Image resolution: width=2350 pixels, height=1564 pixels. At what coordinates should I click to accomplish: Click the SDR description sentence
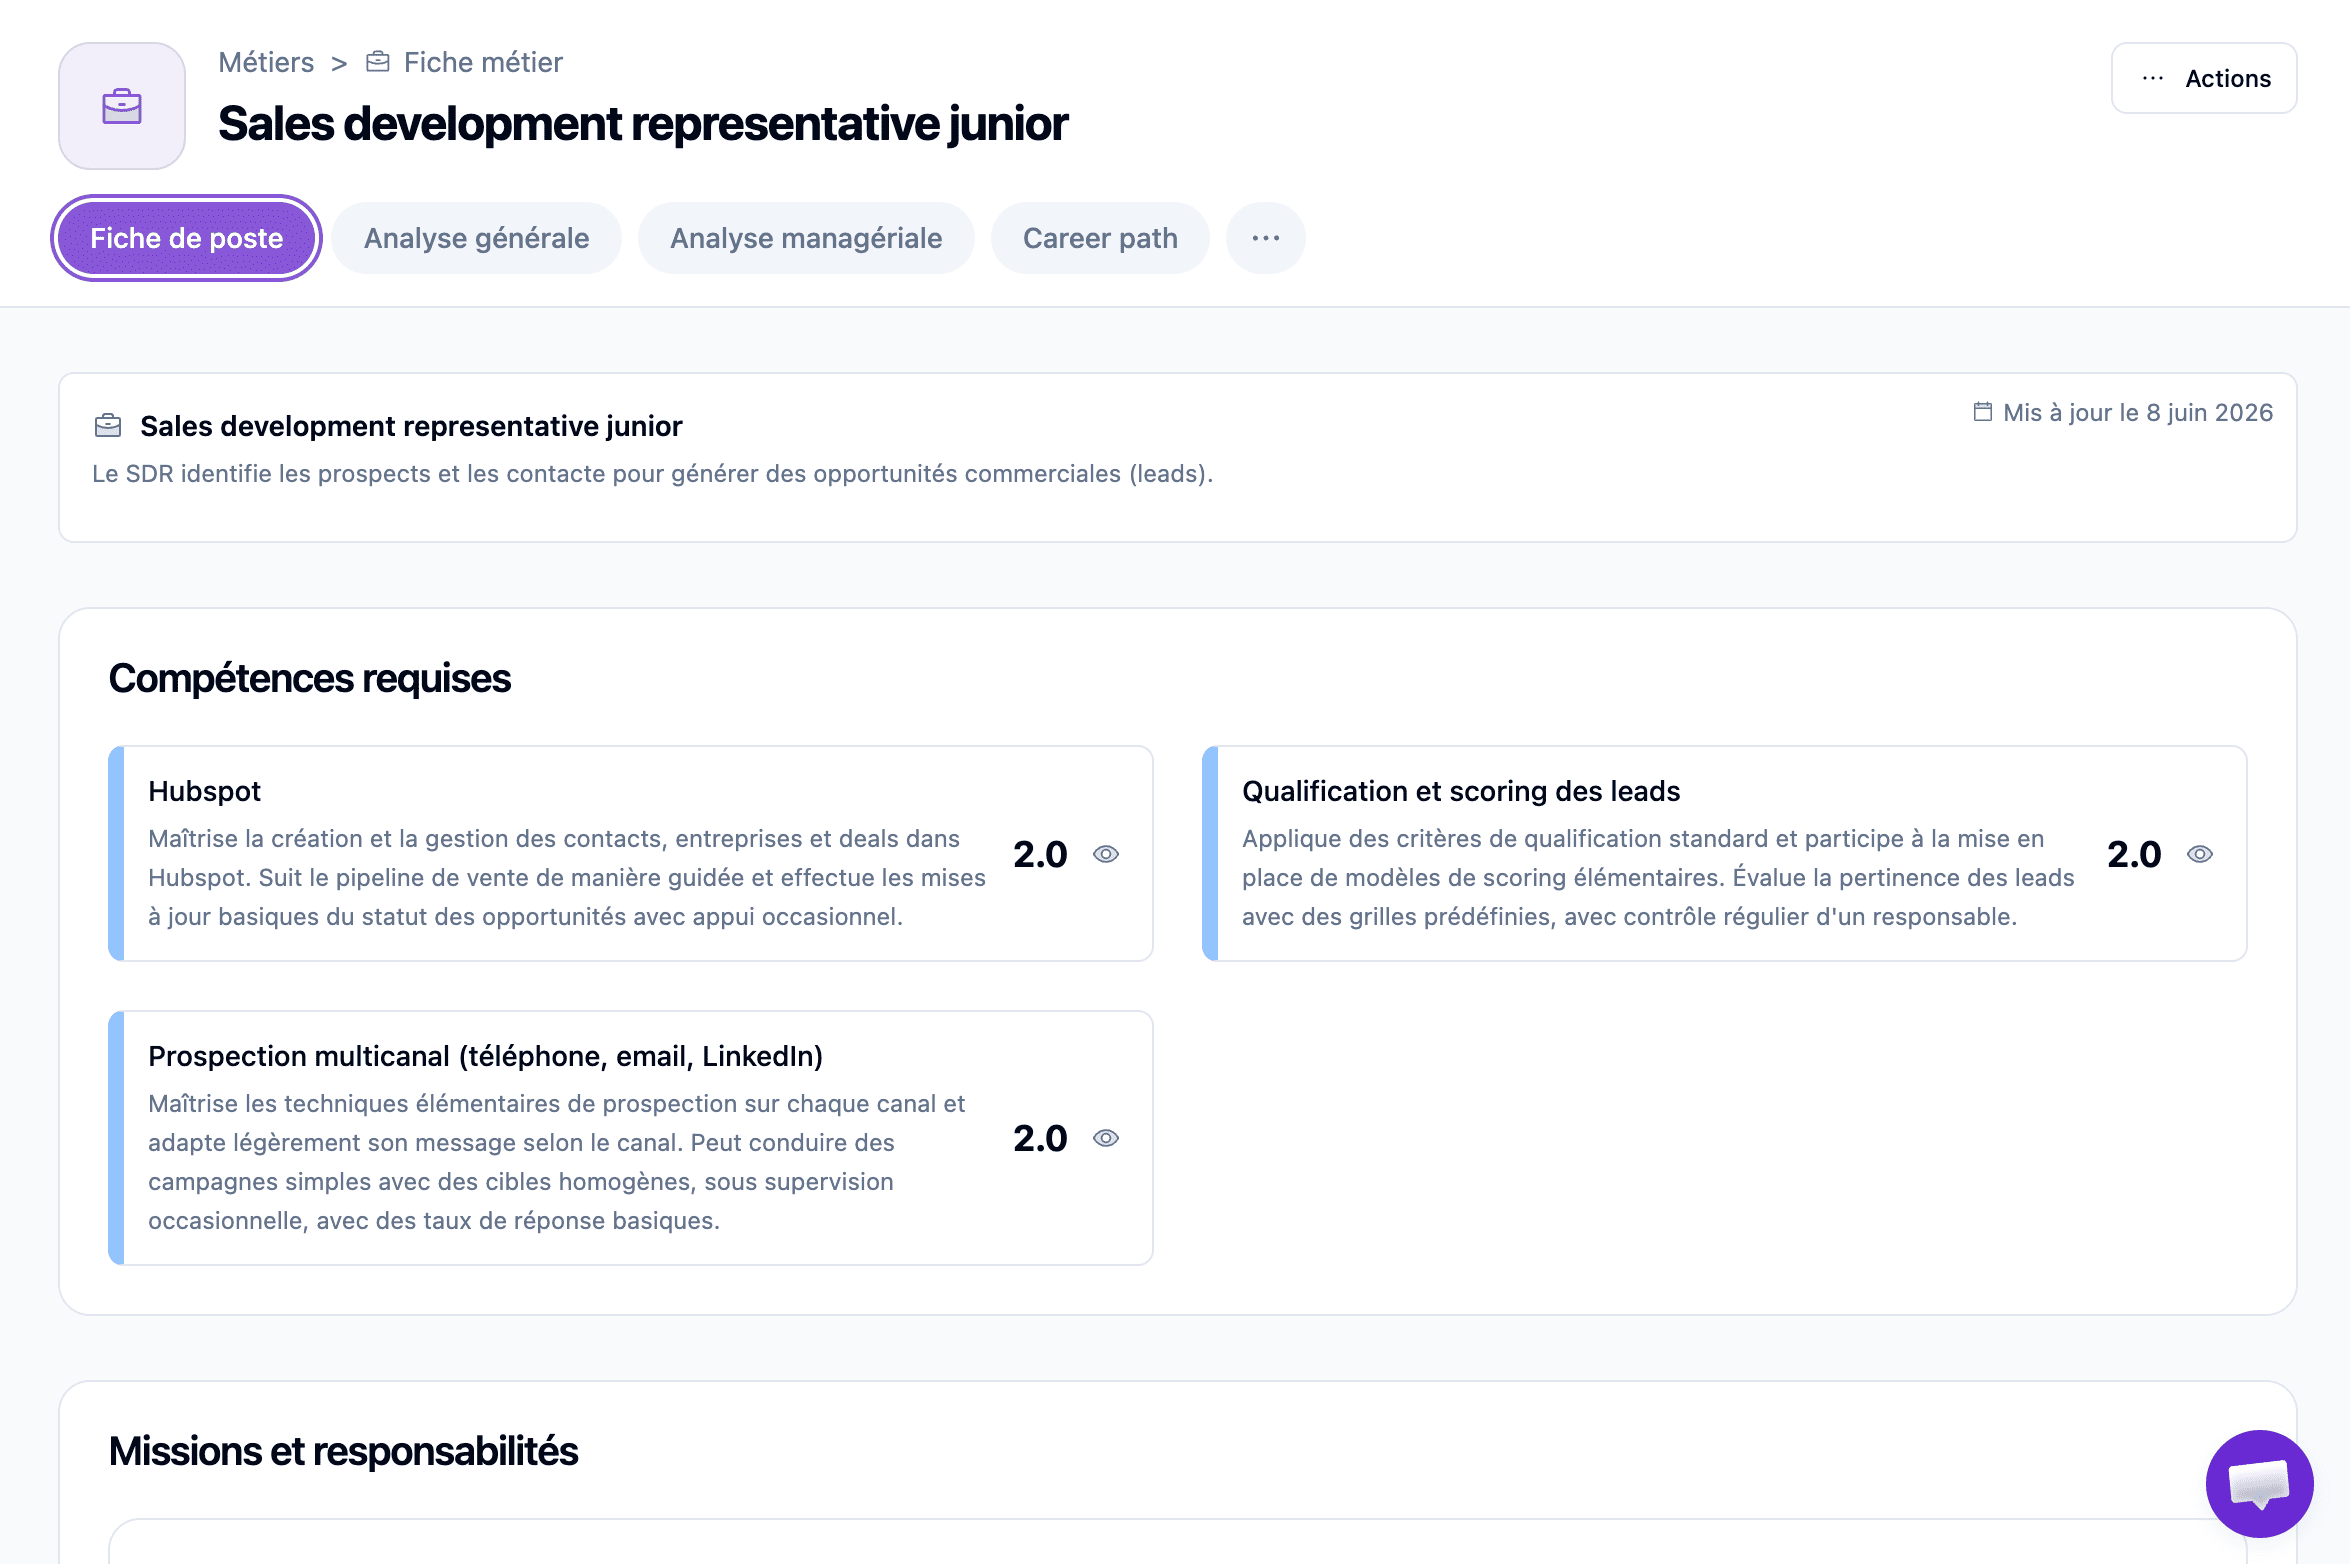pos(653,473)
